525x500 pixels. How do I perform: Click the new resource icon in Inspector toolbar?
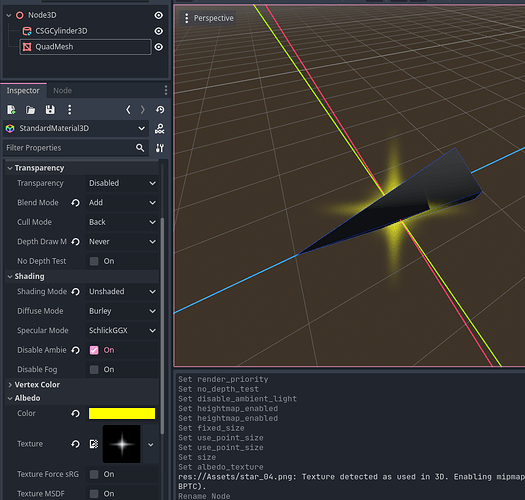coord(11,110)
